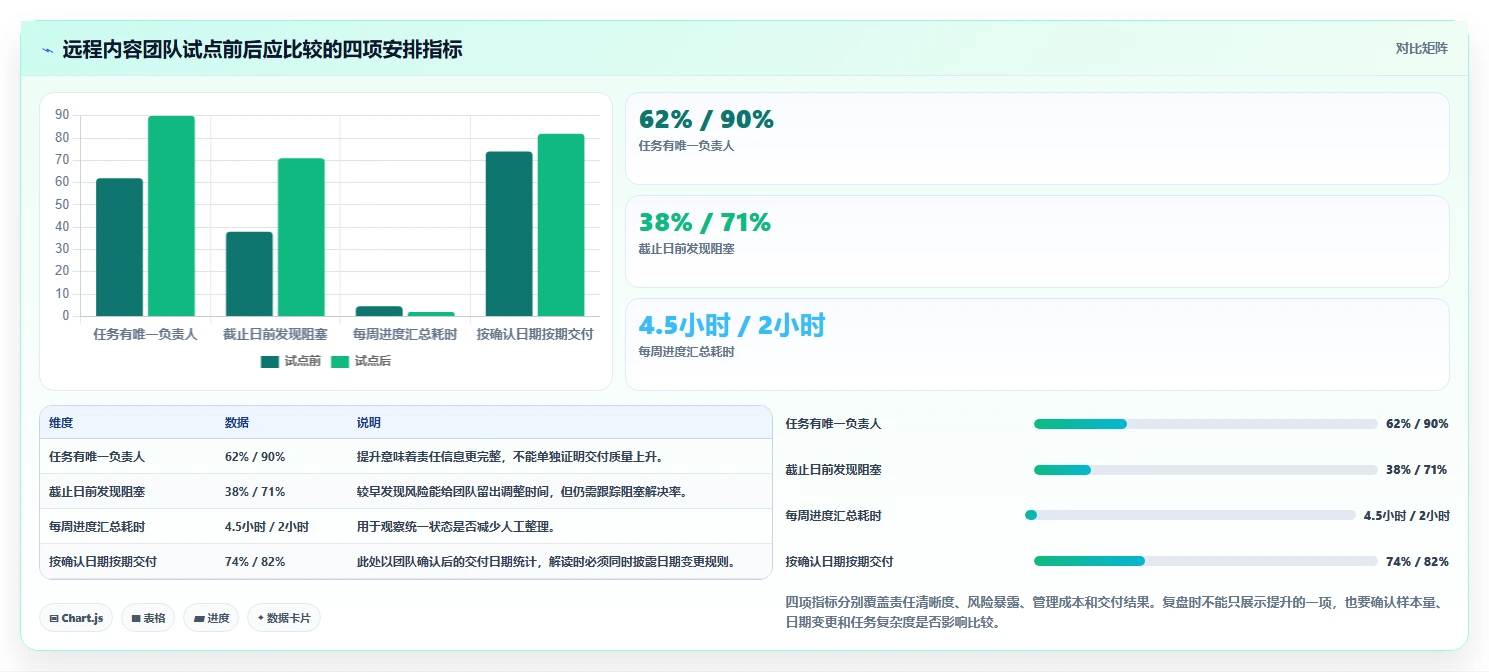1489x672 pixels.
Task: Click the 38% / 71% cell in the table
Action: (x=255, y=492)
